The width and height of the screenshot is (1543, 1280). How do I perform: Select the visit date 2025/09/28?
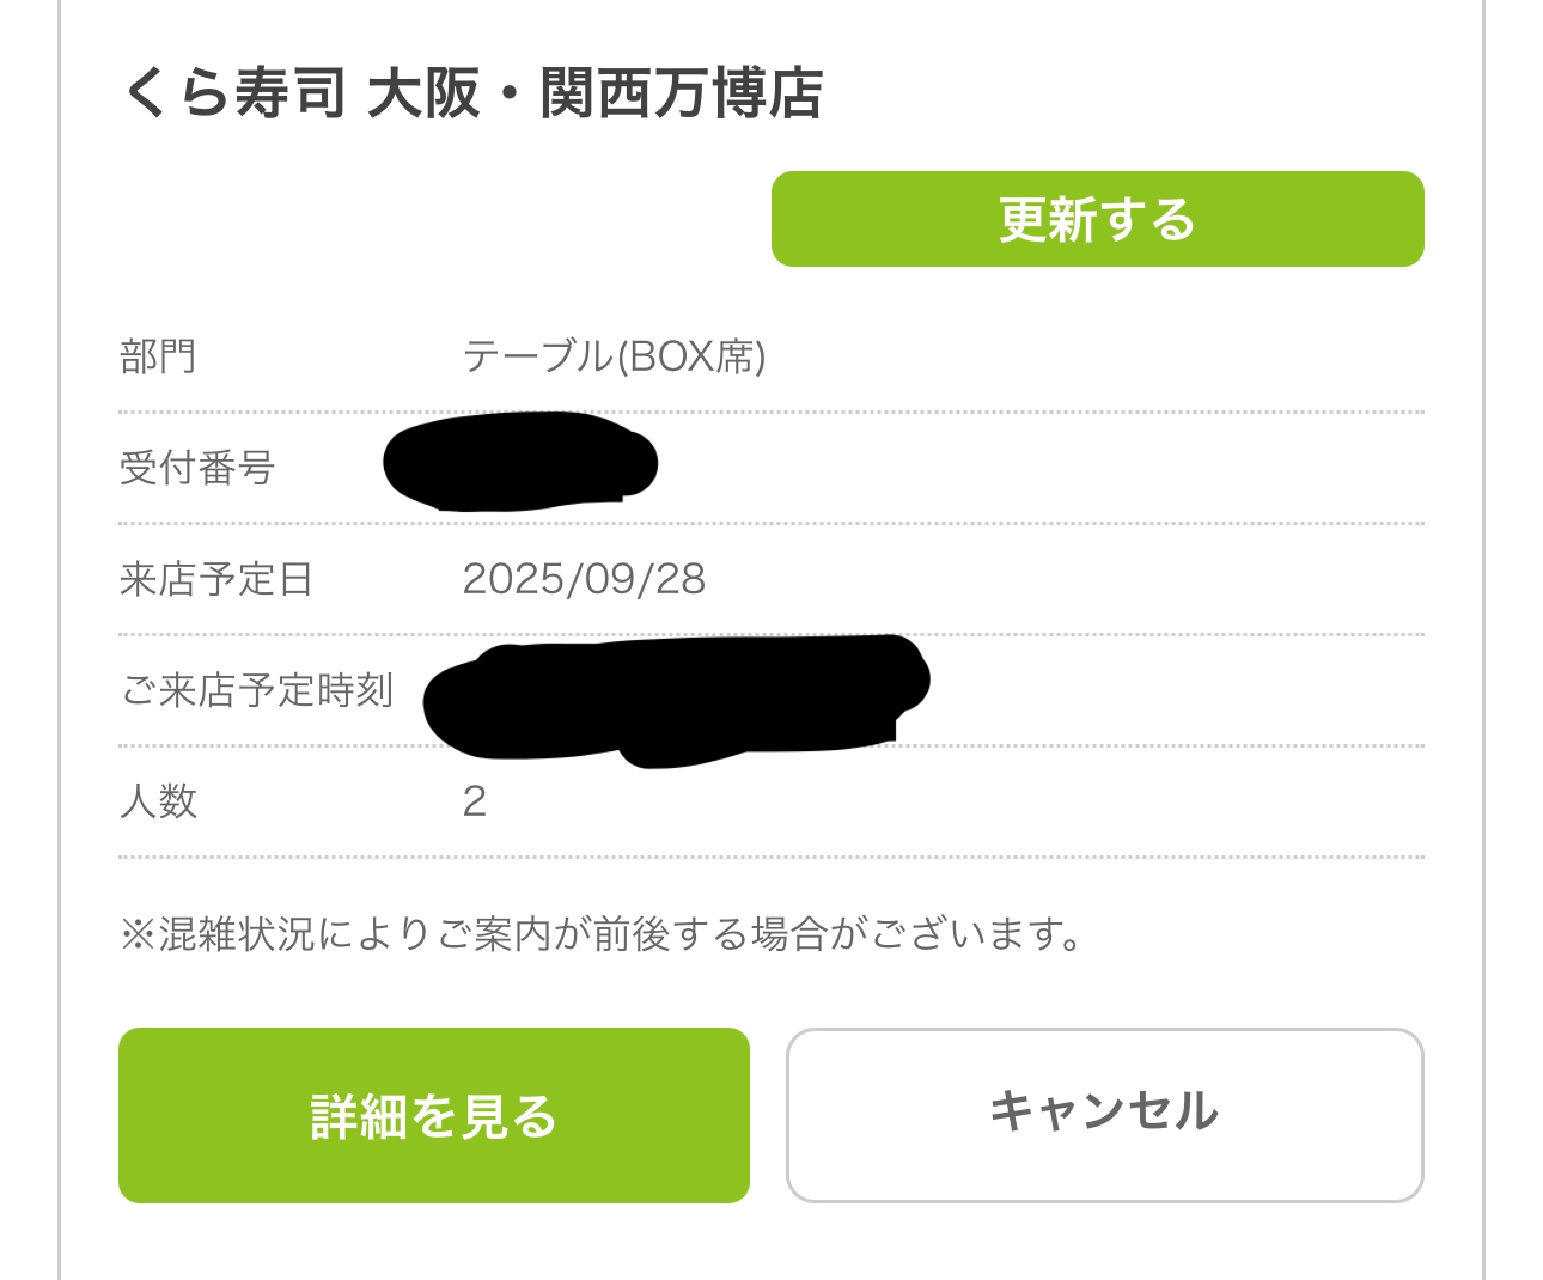tap(584, 579)
